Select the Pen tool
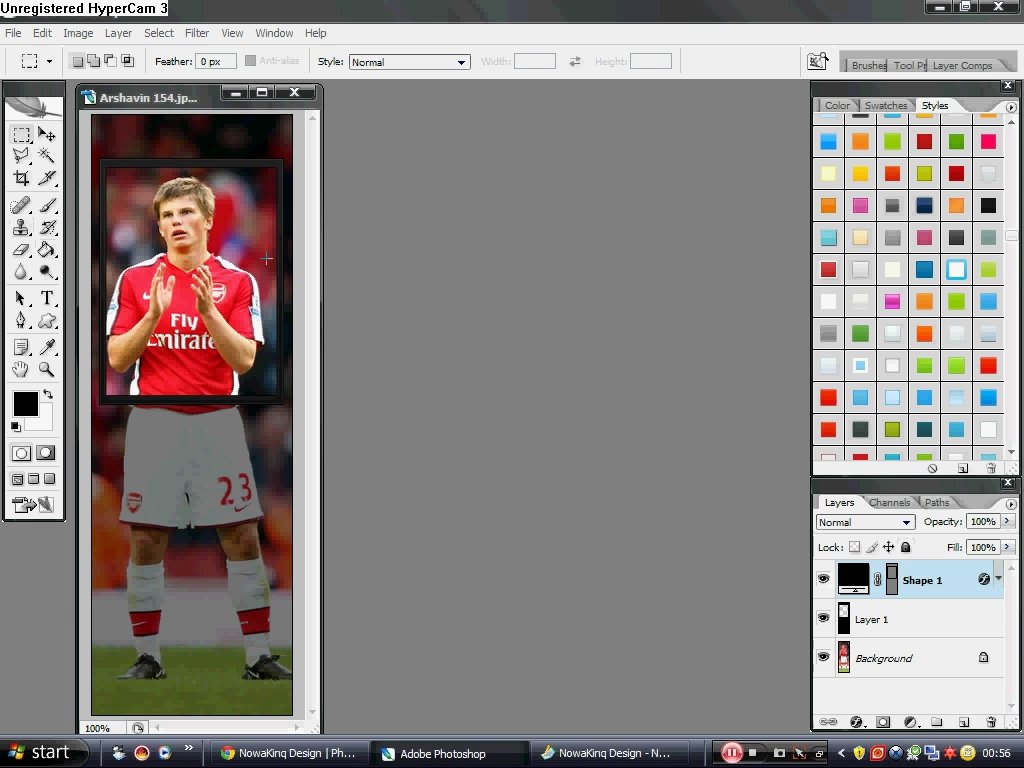 click(x=22, y=321)
